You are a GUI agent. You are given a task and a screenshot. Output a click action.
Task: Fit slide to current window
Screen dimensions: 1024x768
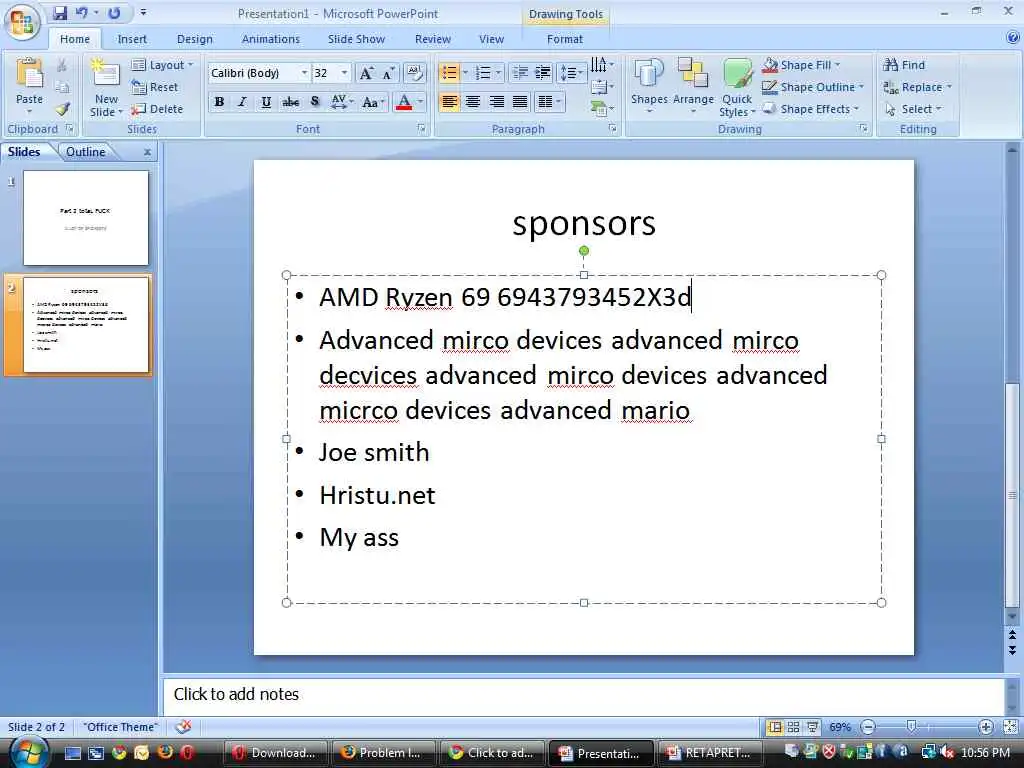tap(1010, 727)
